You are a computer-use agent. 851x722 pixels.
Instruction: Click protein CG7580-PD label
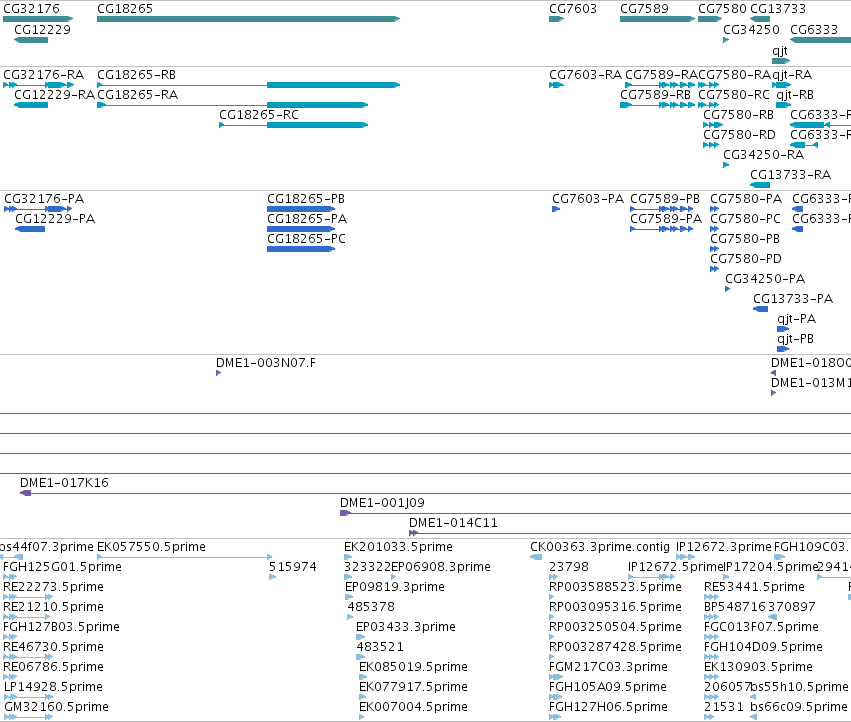[x=746, y=259]
